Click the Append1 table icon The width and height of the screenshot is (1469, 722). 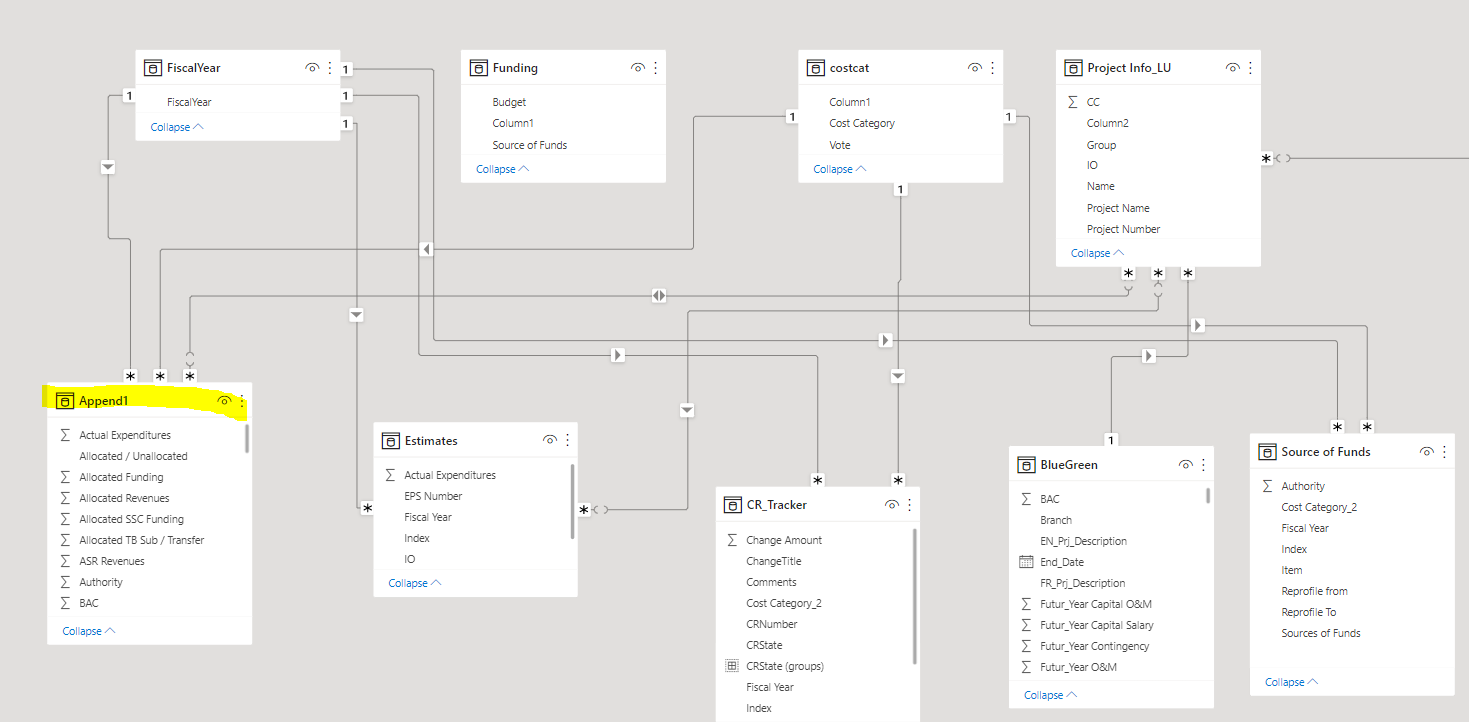[65, 401]
